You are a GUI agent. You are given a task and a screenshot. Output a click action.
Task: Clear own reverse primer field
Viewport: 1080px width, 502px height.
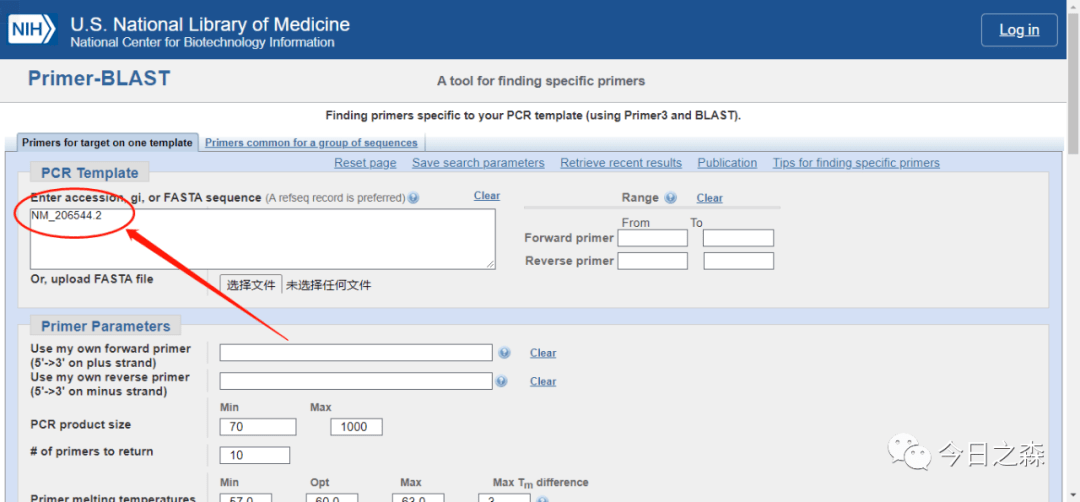(x=543, y=381)
